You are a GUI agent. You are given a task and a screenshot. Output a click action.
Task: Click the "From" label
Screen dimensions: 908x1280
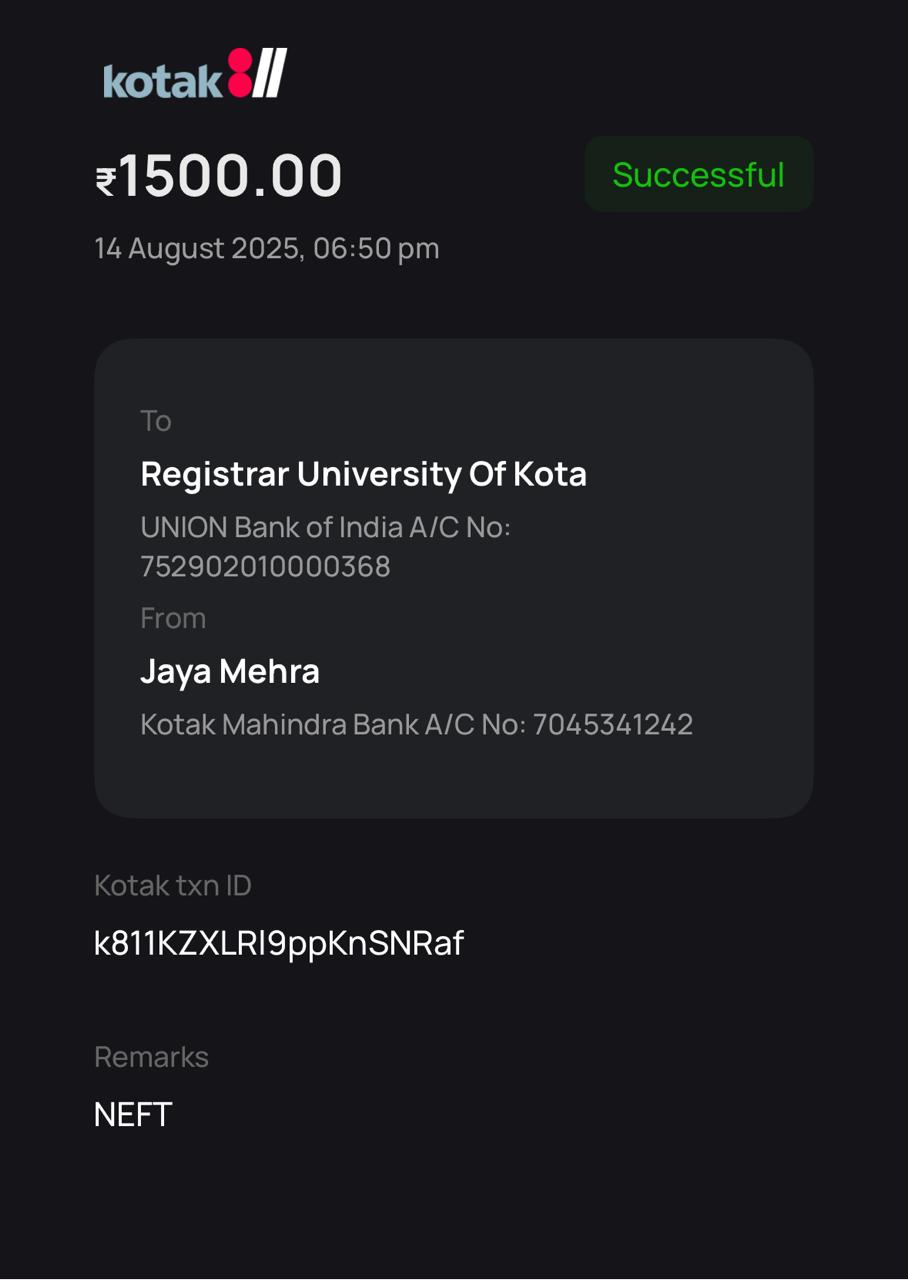coord(173,618)
